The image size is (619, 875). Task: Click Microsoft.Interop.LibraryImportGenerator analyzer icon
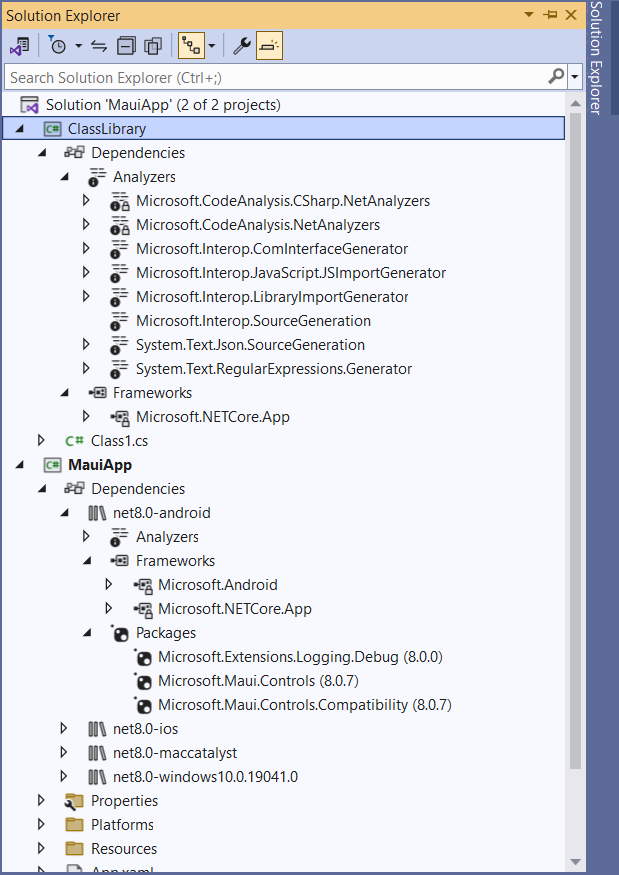point(118,297)
